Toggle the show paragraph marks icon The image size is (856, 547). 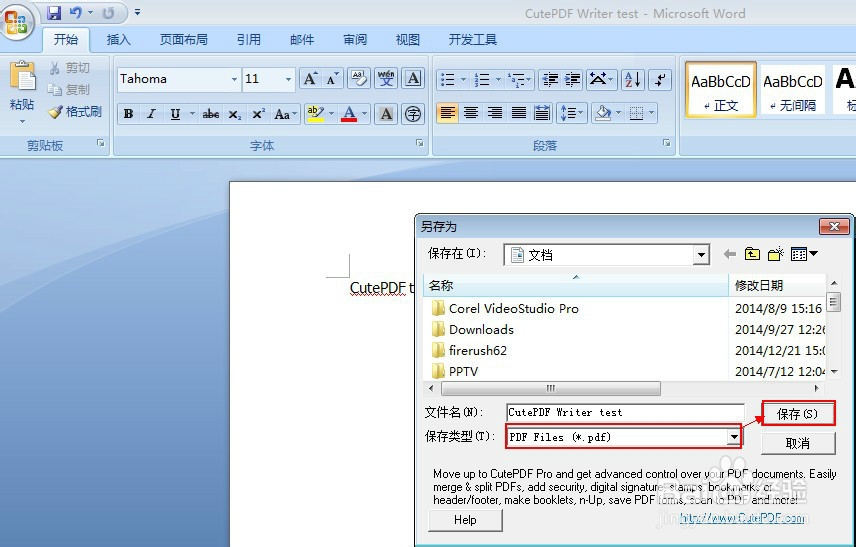point(661,80)
